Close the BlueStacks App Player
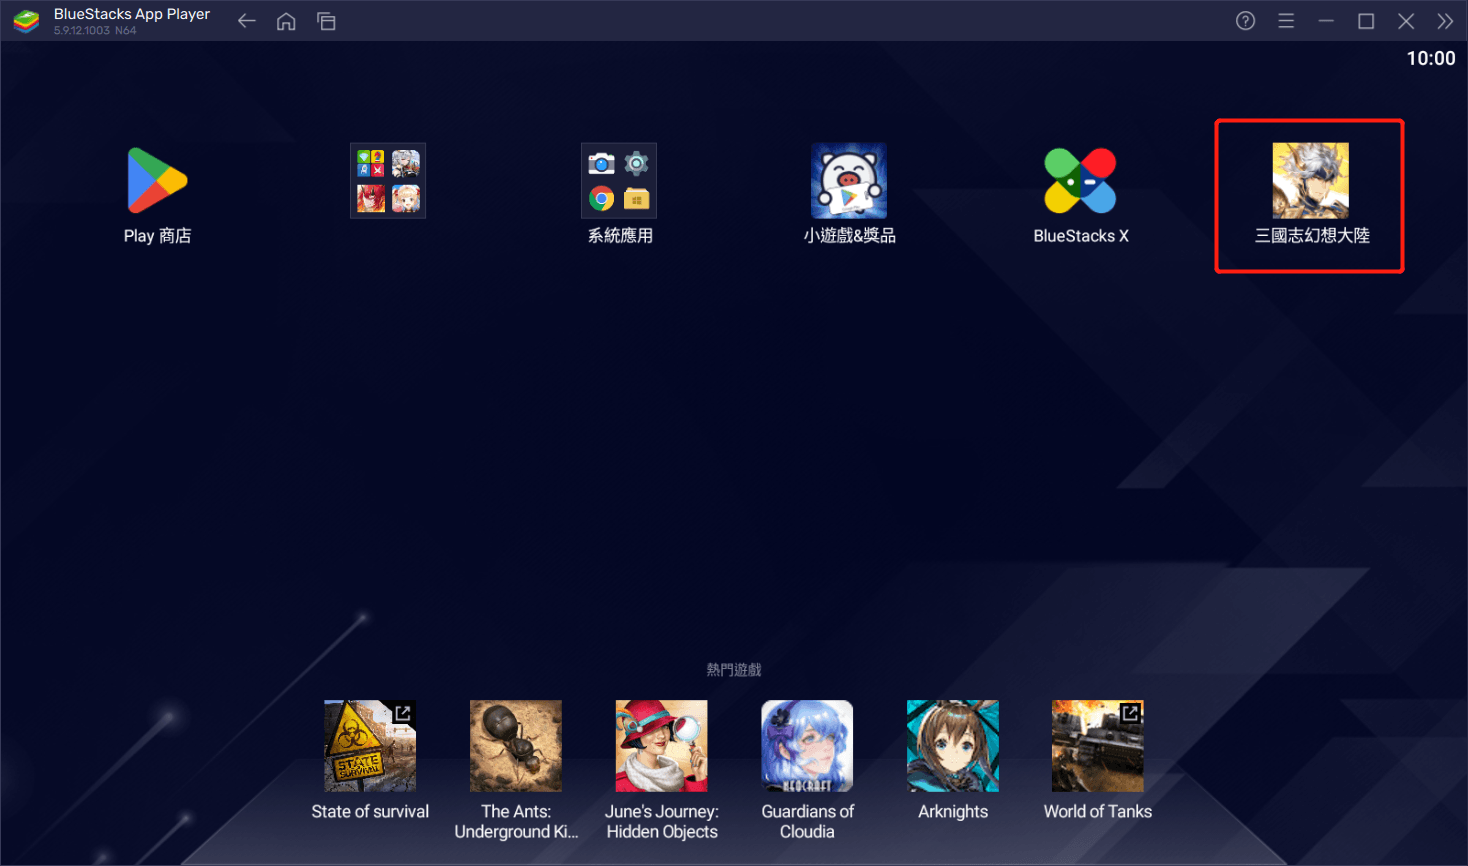 (x=1406, y=21)
